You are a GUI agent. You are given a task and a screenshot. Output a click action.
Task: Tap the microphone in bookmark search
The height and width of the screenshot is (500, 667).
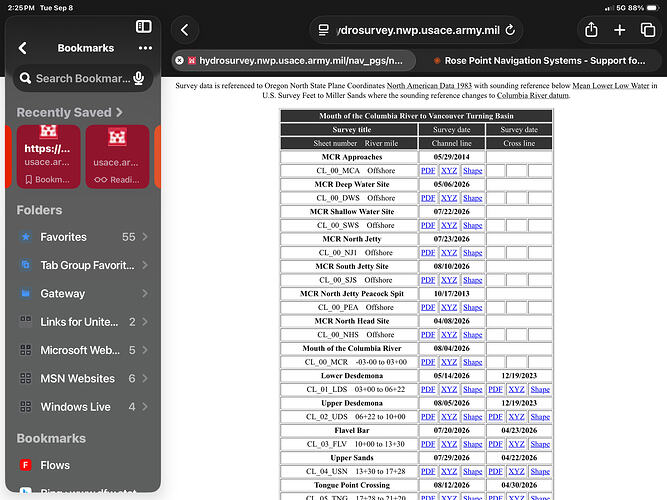pos(139,78)
